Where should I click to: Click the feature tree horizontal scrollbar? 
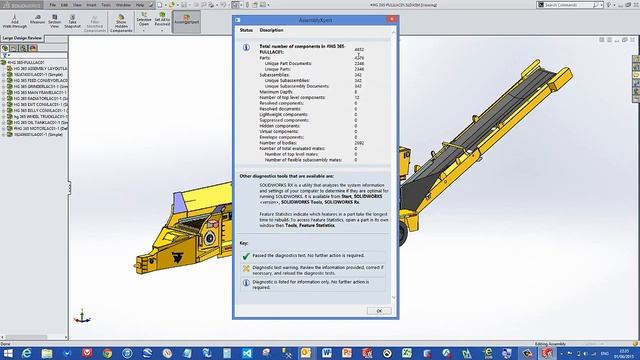(x=34, y=337)
